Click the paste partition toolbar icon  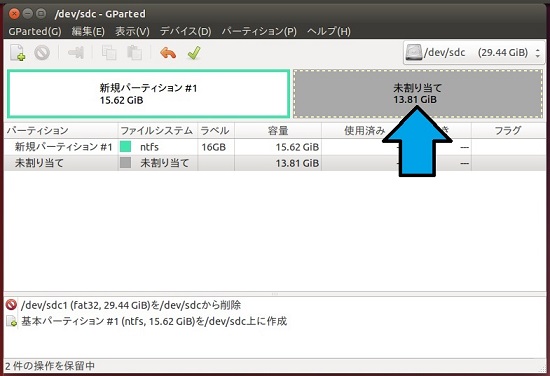(134, 53)
